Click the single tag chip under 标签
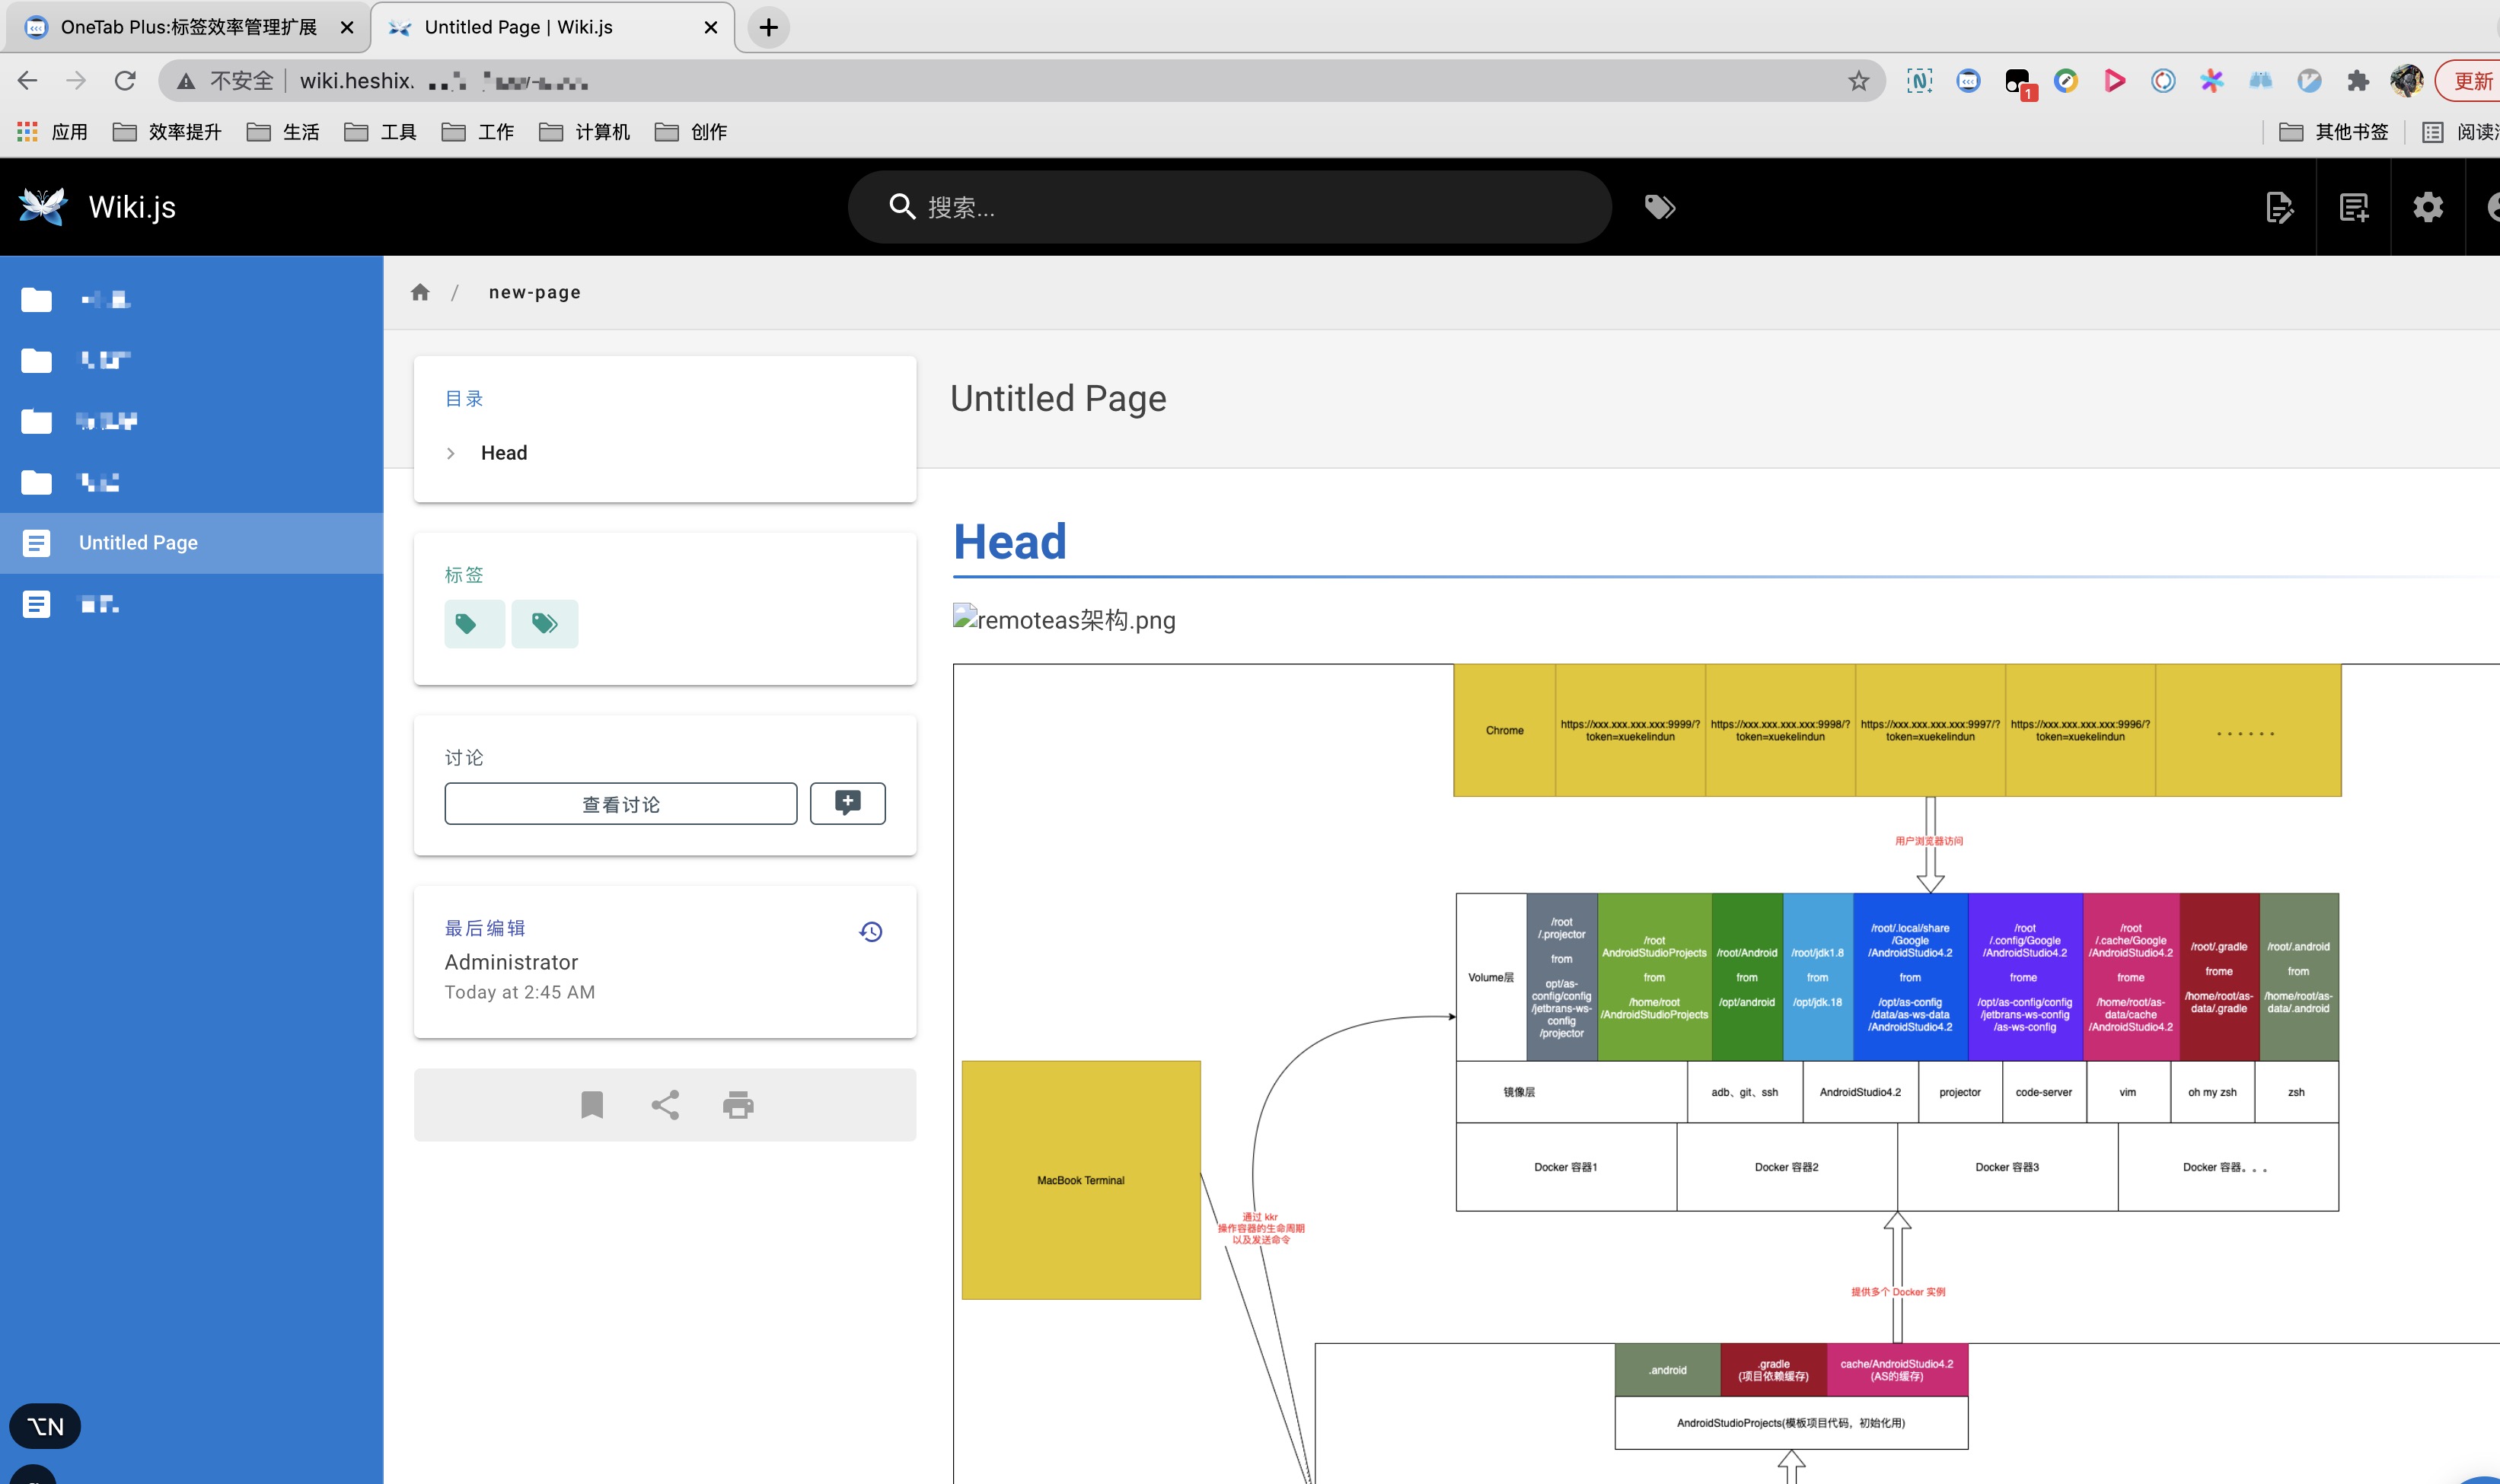The height and width of the screenshot is (1484, 2500). point(474,624)
